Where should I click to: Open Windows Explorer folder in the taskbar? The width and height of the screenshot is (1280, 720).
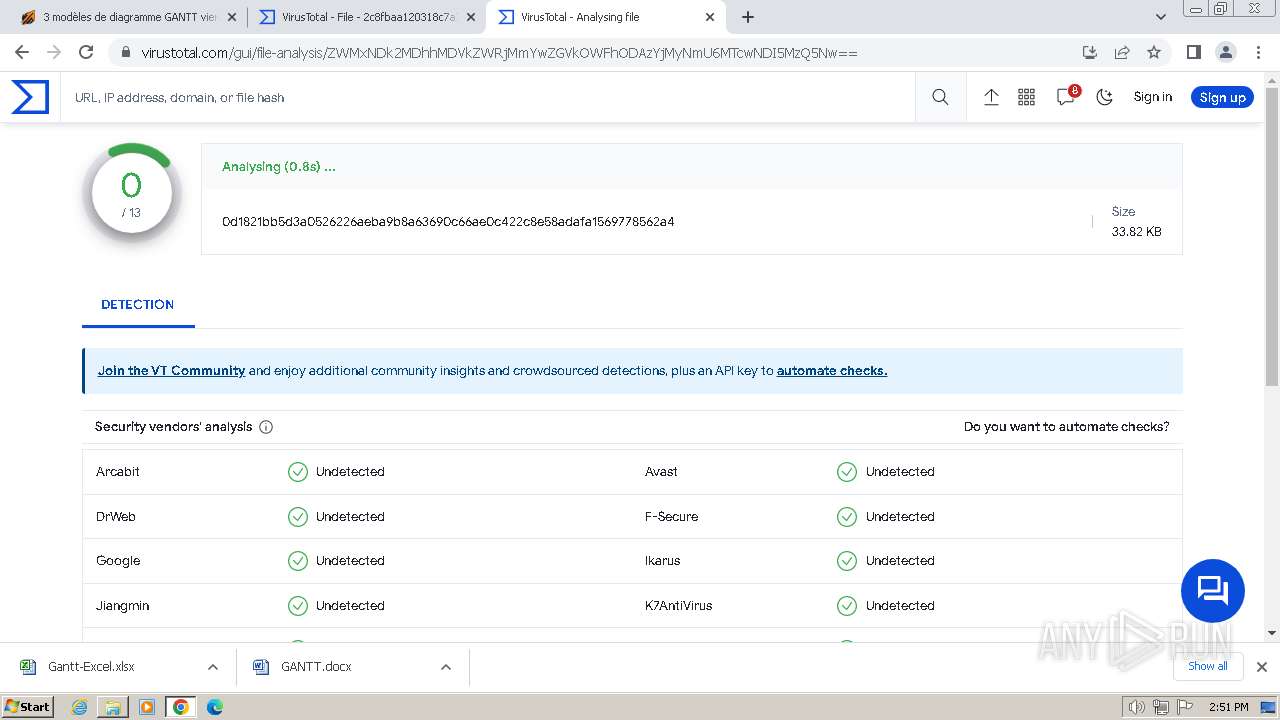113,707
